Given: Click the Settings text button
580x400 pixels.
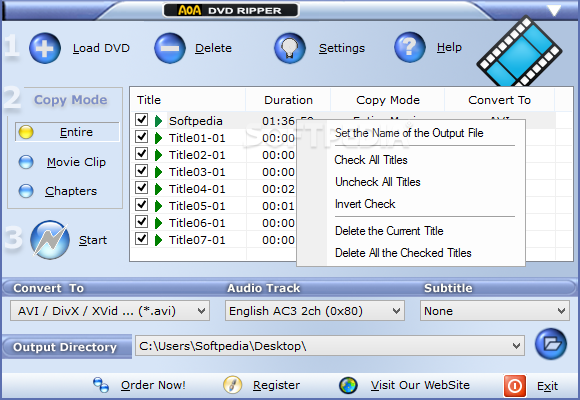Looking at the screenshot, I should point(342,48).
